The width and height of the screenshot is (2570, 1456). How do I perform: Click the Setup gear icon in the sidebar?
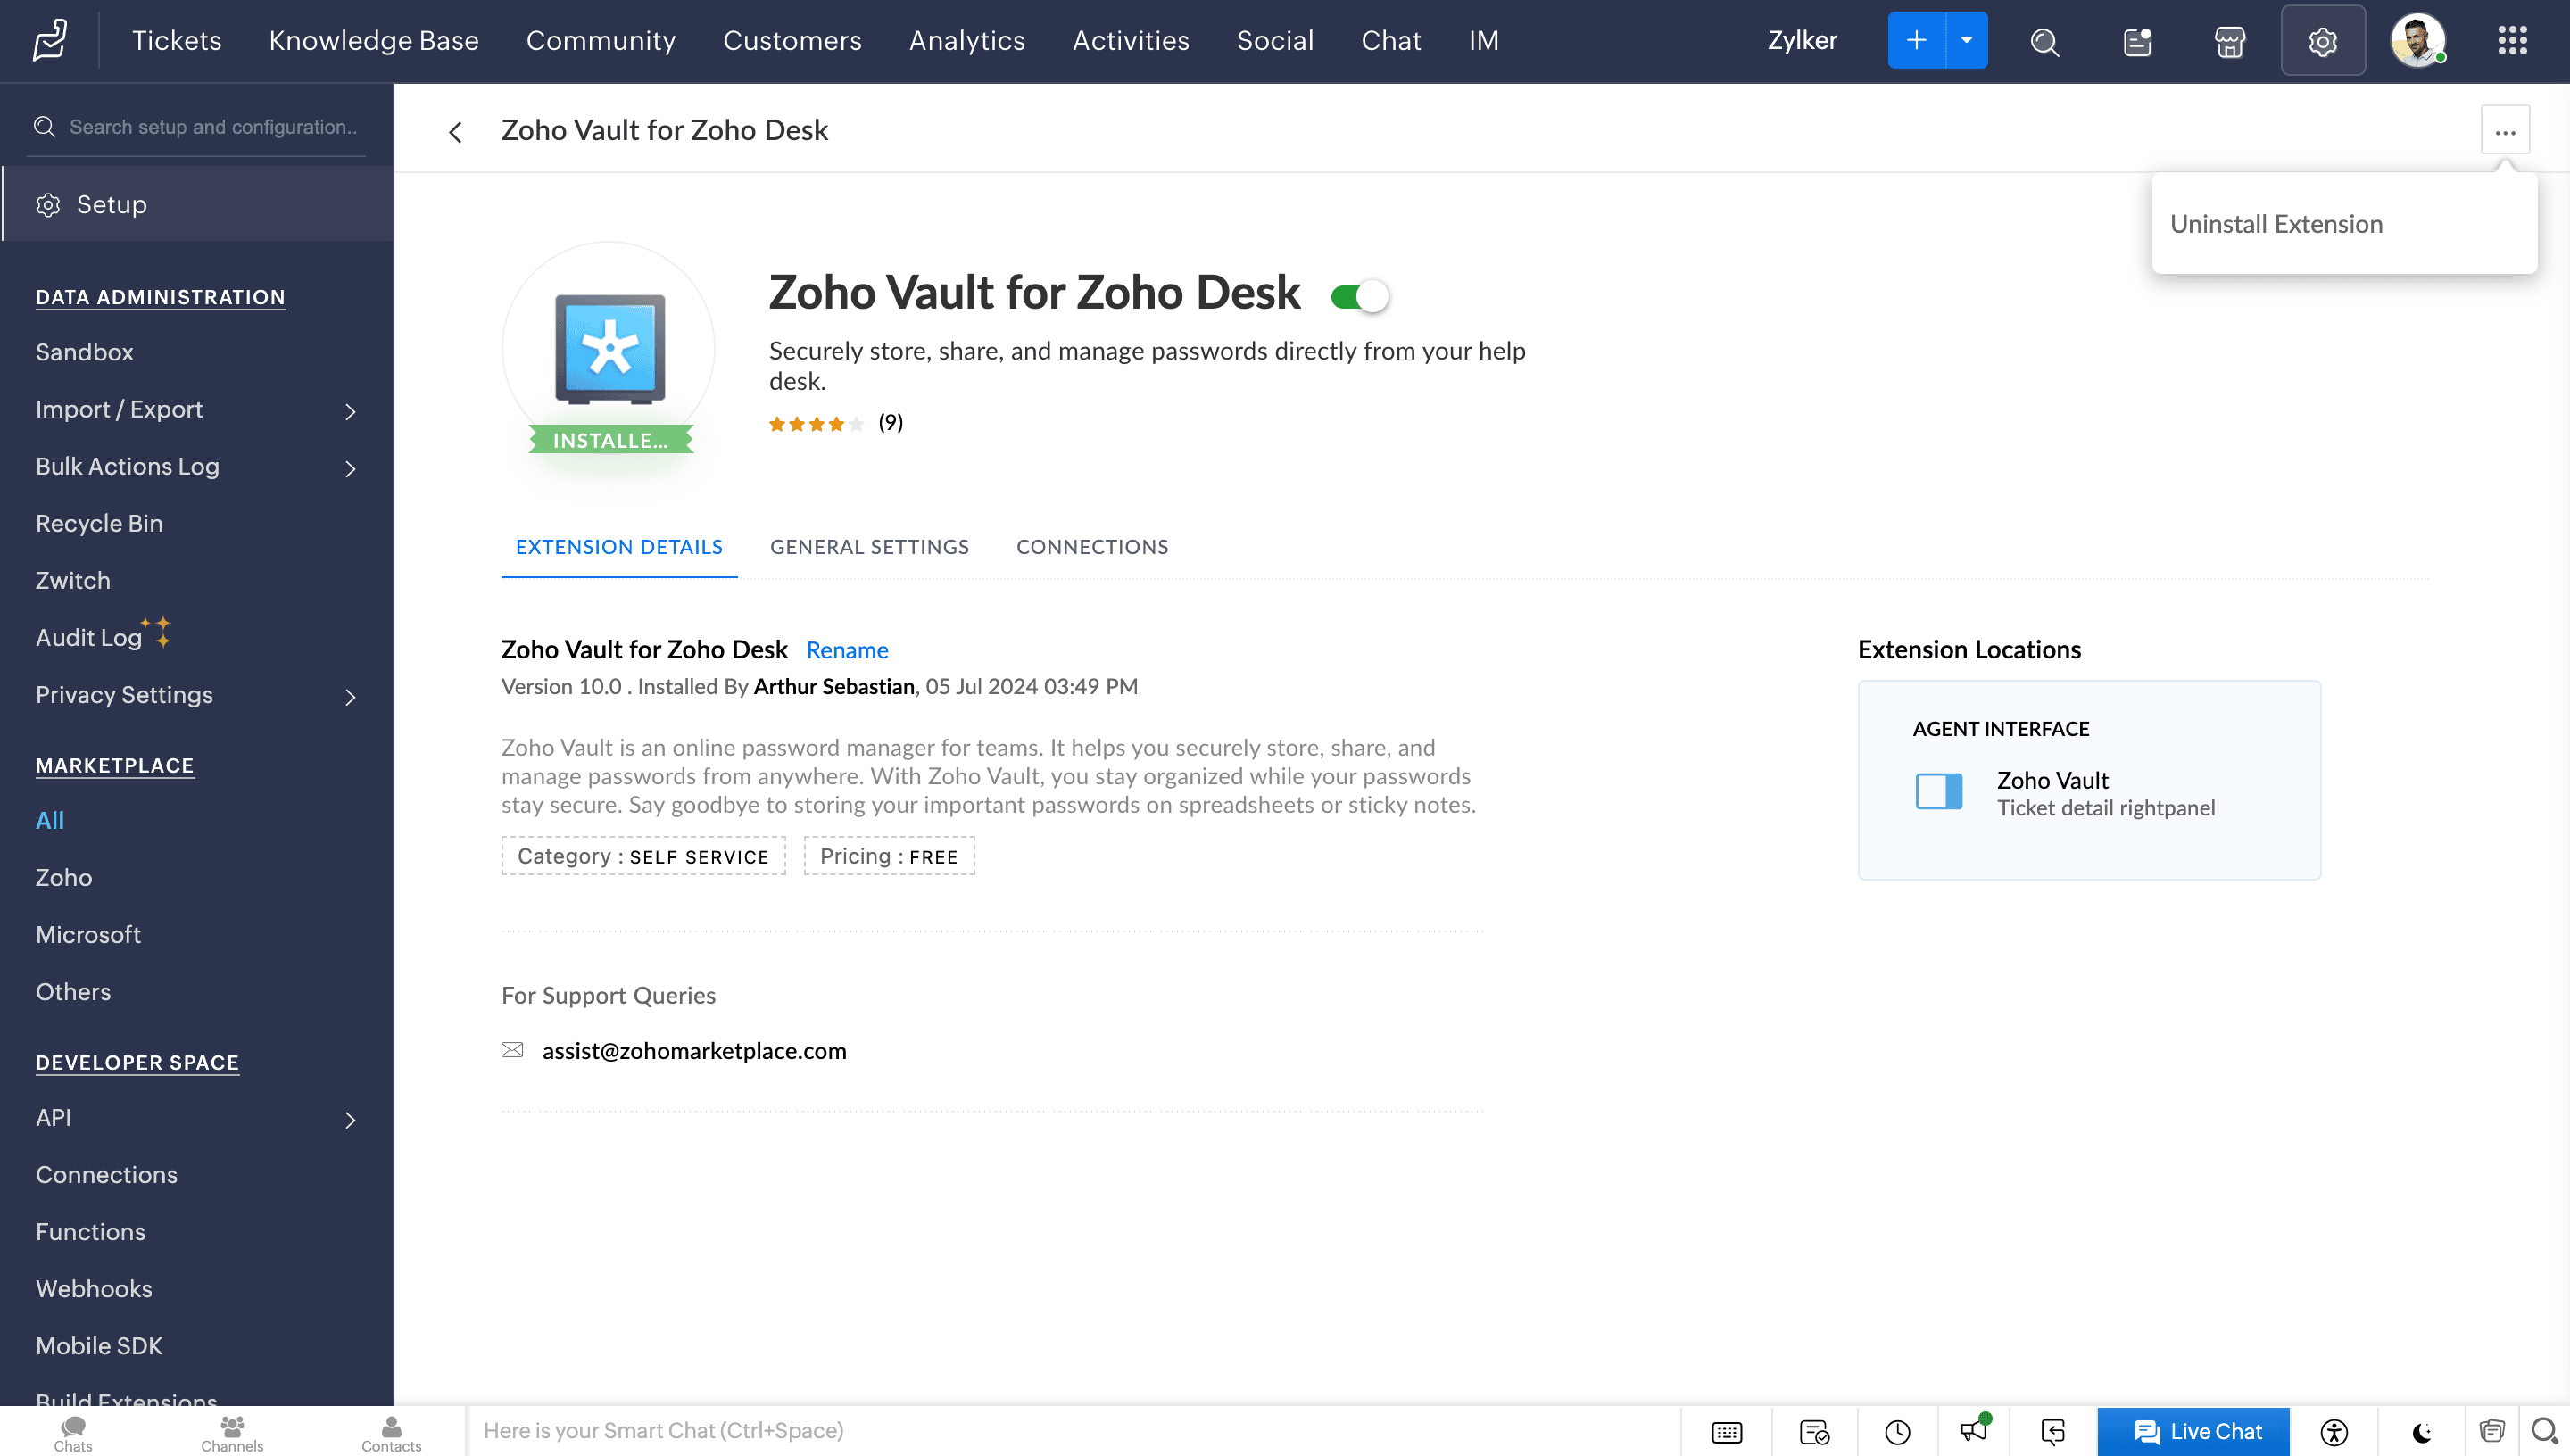click(x=48, y=205)
